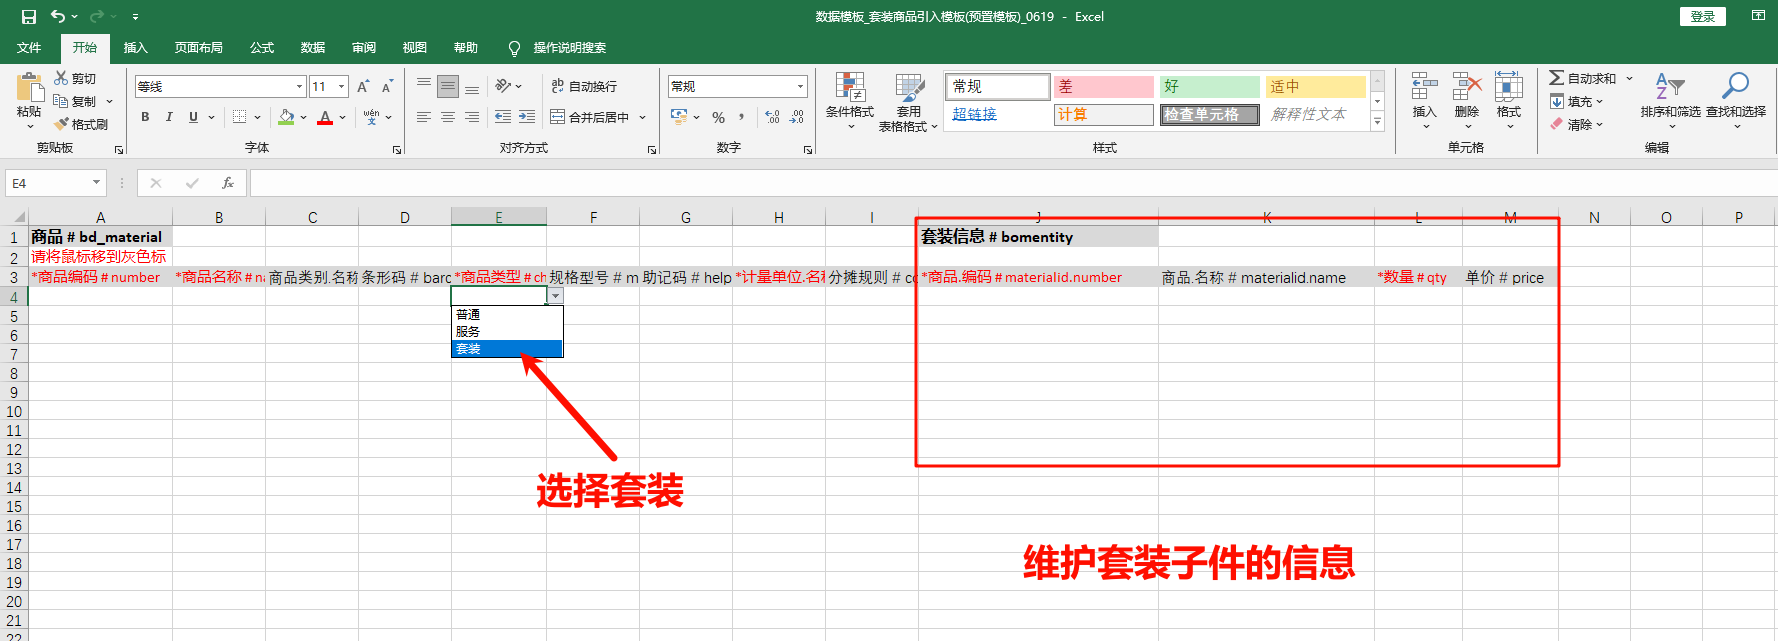Increase decimal places icon

pyautogui.click(x=772, y=117)
